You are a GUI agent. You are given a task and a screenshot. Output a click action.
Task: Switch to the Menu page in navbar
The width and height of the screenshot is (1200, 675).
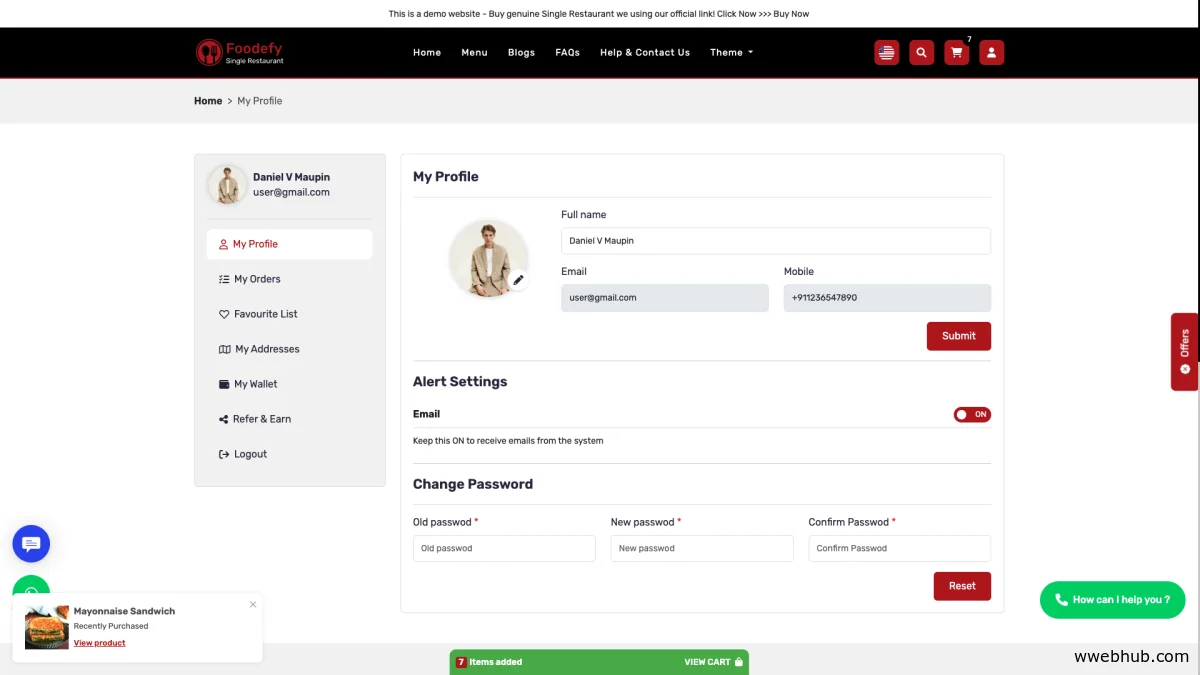pos(474,52)
